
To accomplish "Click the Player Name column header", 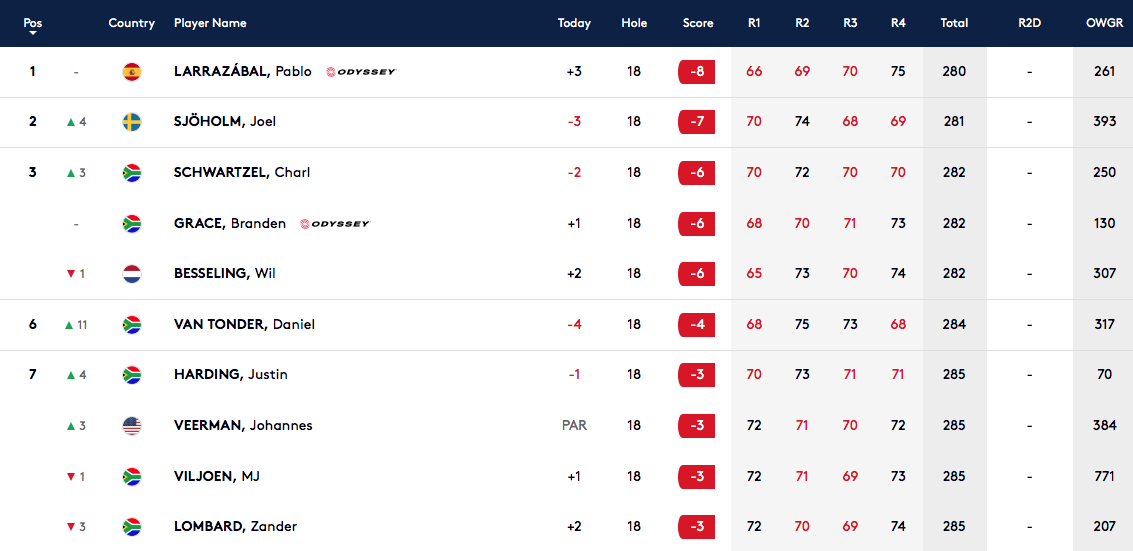I will coord(210,23).
